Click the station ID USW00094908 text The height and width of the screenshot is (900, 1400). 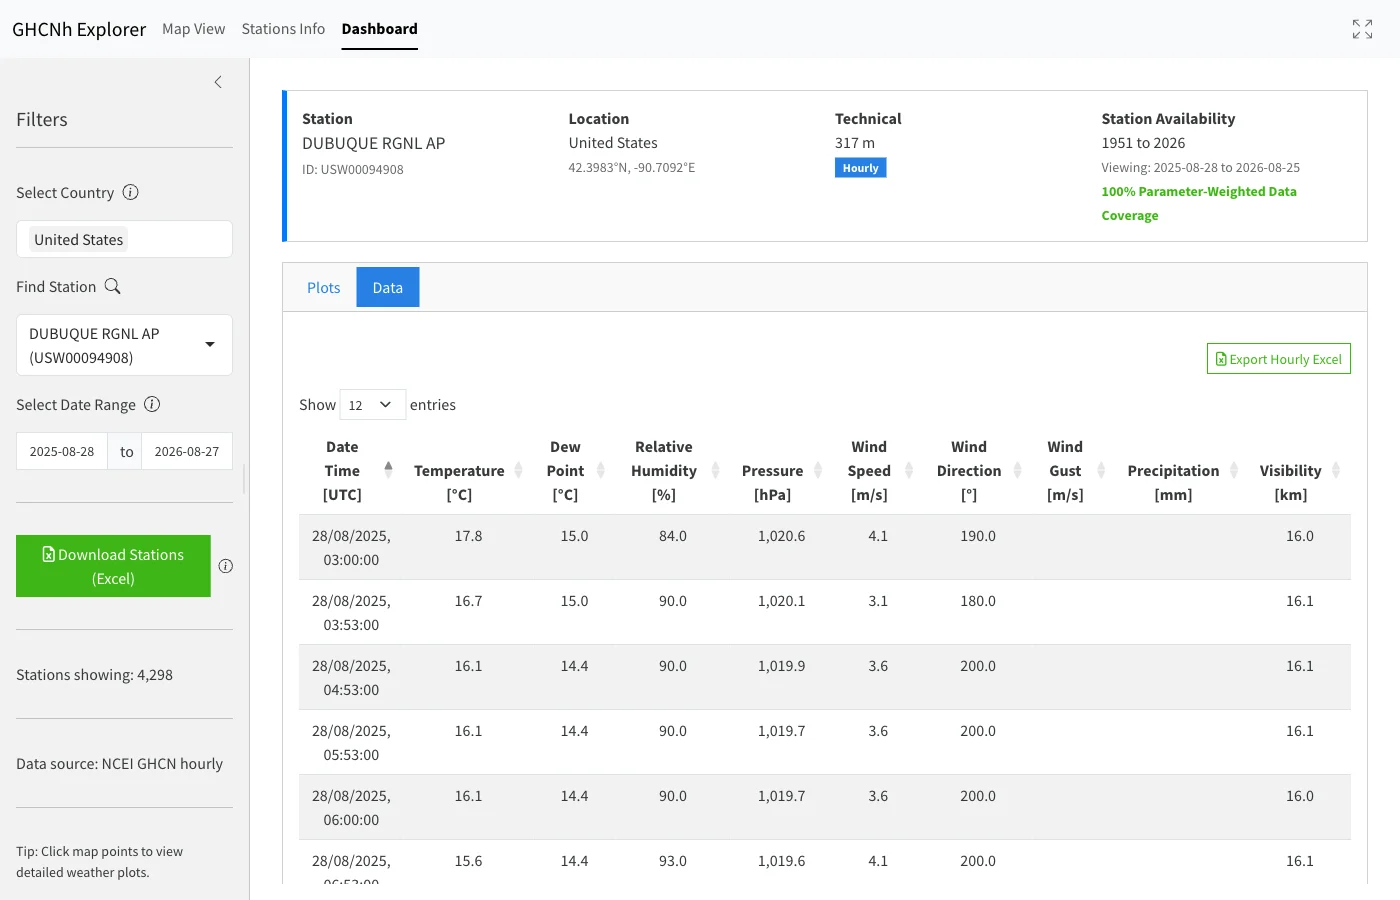click(353, 169)
